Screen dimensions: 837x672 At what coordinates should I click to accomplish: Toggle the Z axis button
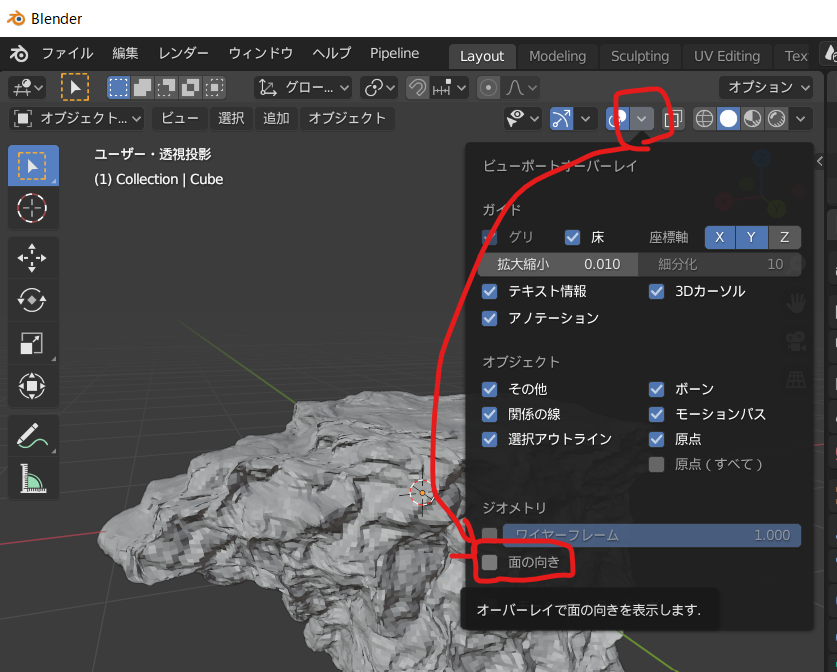point(785,237)
